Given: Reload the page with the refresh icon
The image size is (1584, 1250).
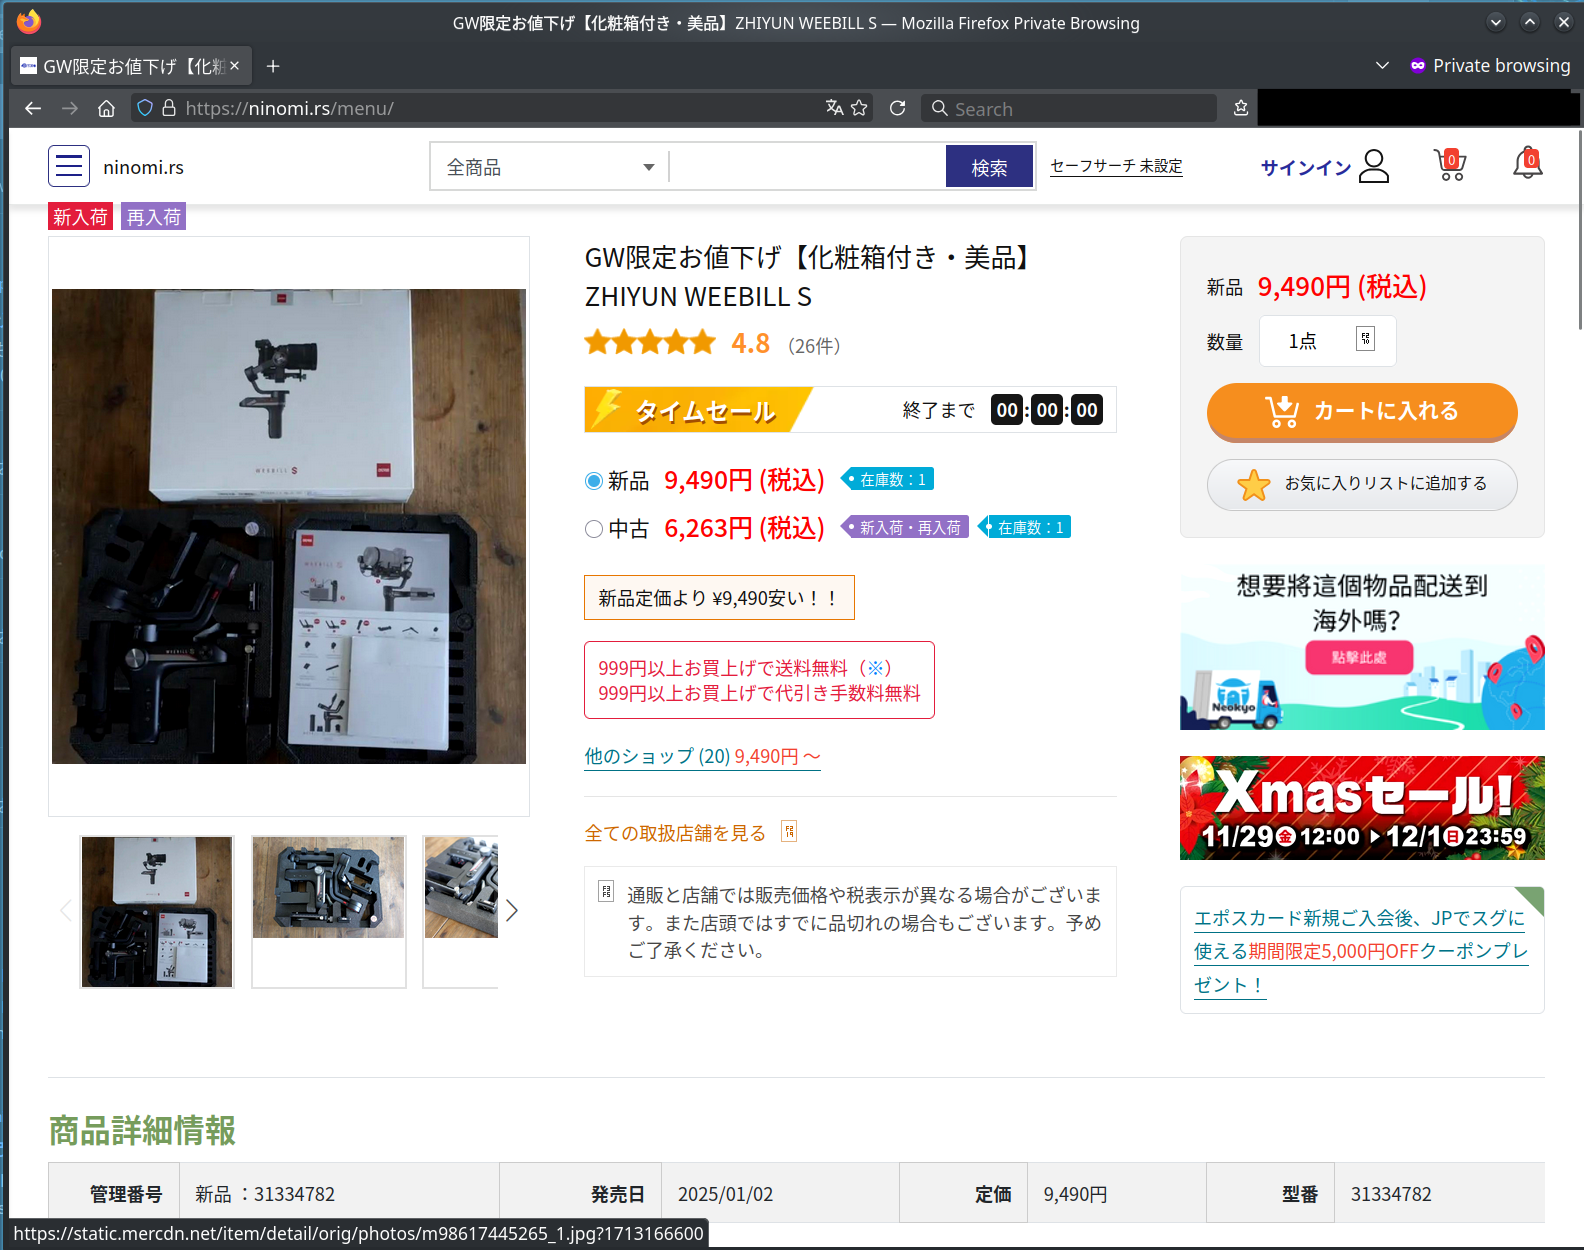Looking at the screenshot, I should pos(897,108).
